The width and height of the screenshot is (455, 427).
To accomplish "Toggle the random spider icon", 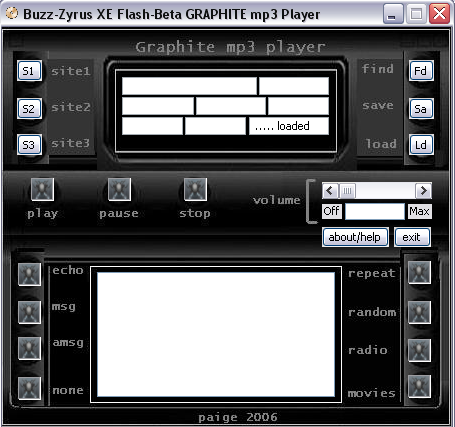I will pyautogui.click(x=419, y=312).
